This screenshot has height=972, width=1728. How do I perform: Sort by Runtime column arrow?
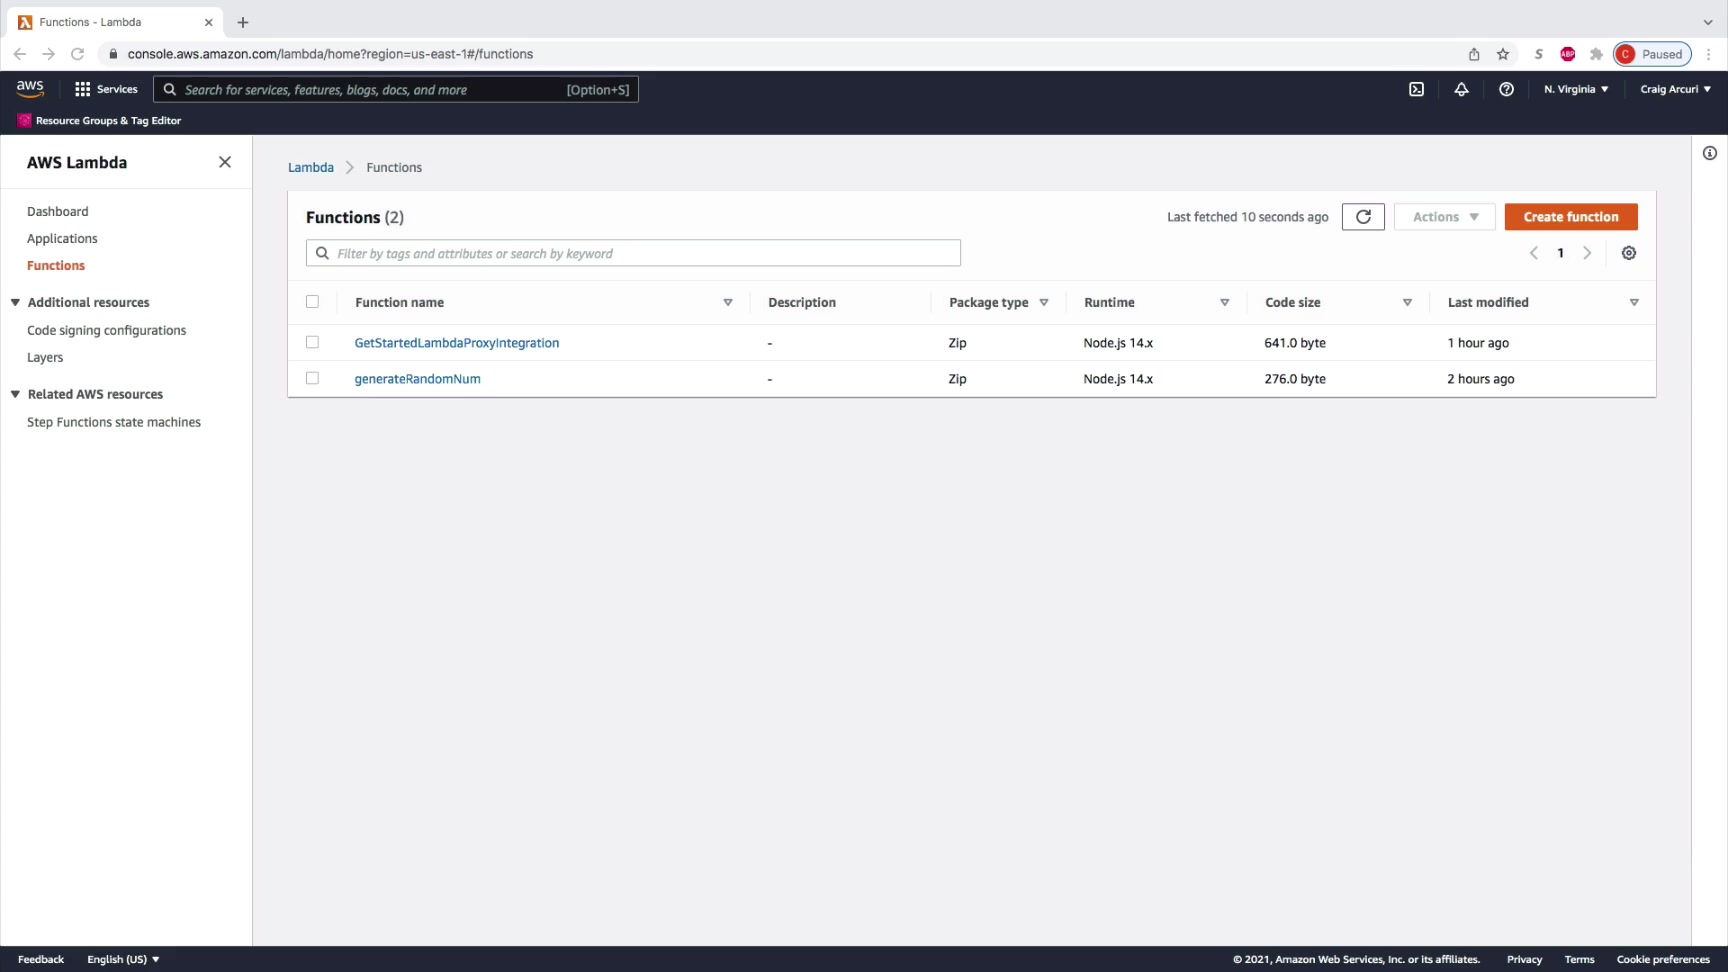[x=1224, y=302]
